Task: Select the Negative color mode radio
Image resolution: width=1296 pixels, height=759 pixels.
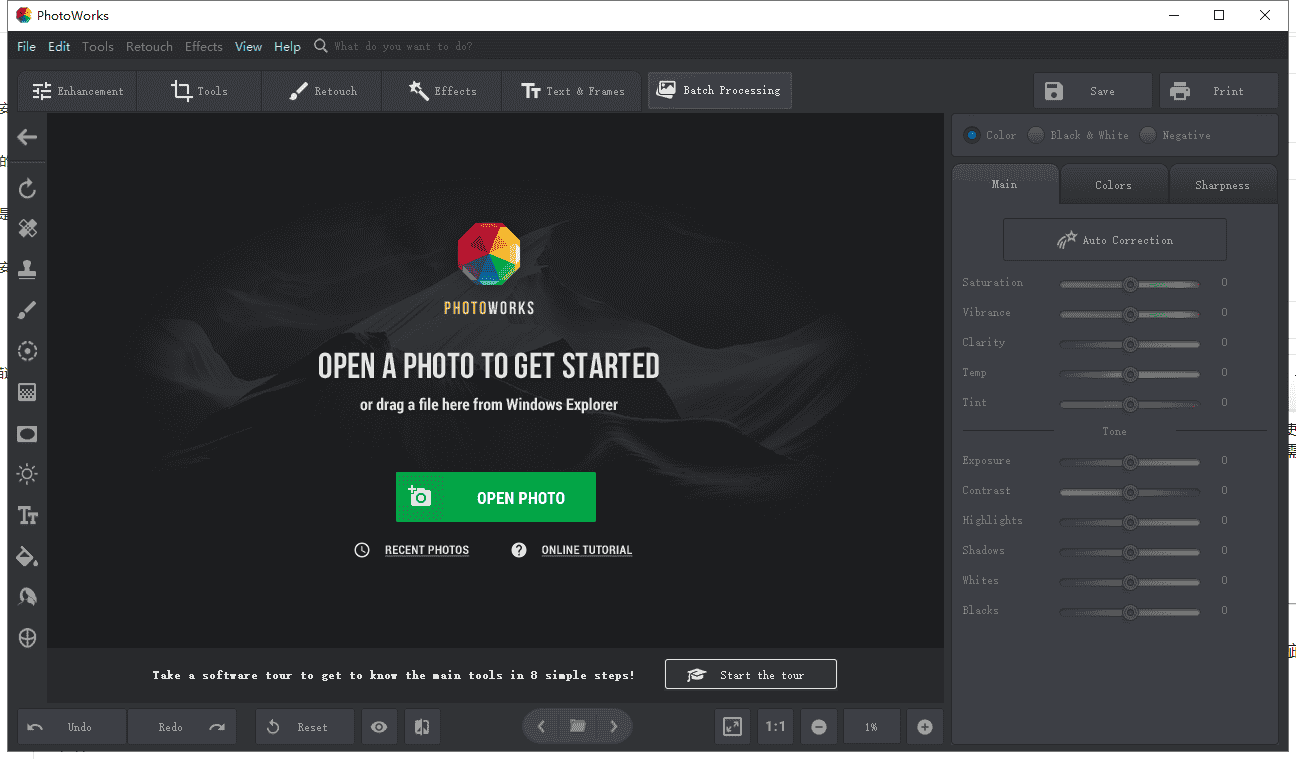Action: tap(1148, 135)
